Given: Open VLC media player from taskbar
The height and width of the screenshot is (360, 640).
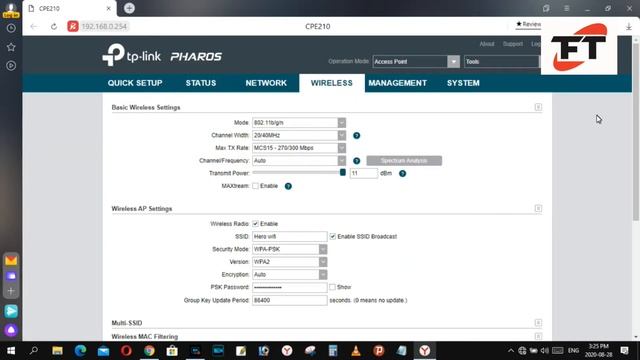Looking at the screenshot, I should click(x=356, y=351).
